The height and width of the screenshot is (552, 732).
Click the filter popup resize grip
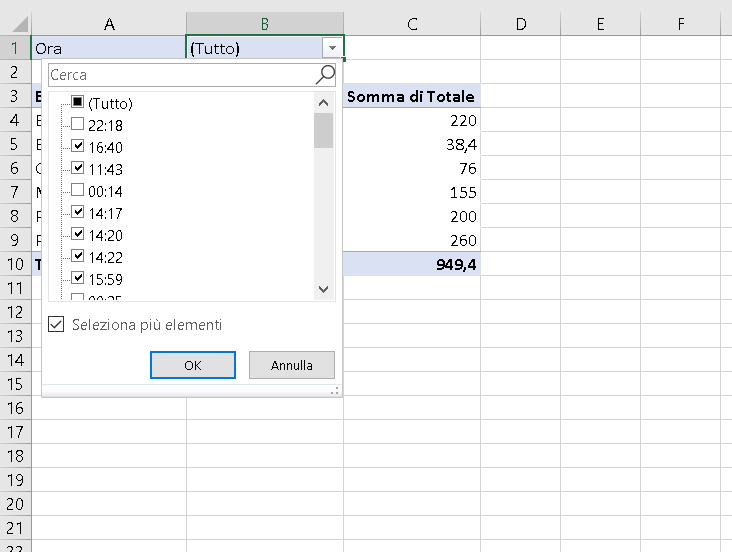point(335,391)
